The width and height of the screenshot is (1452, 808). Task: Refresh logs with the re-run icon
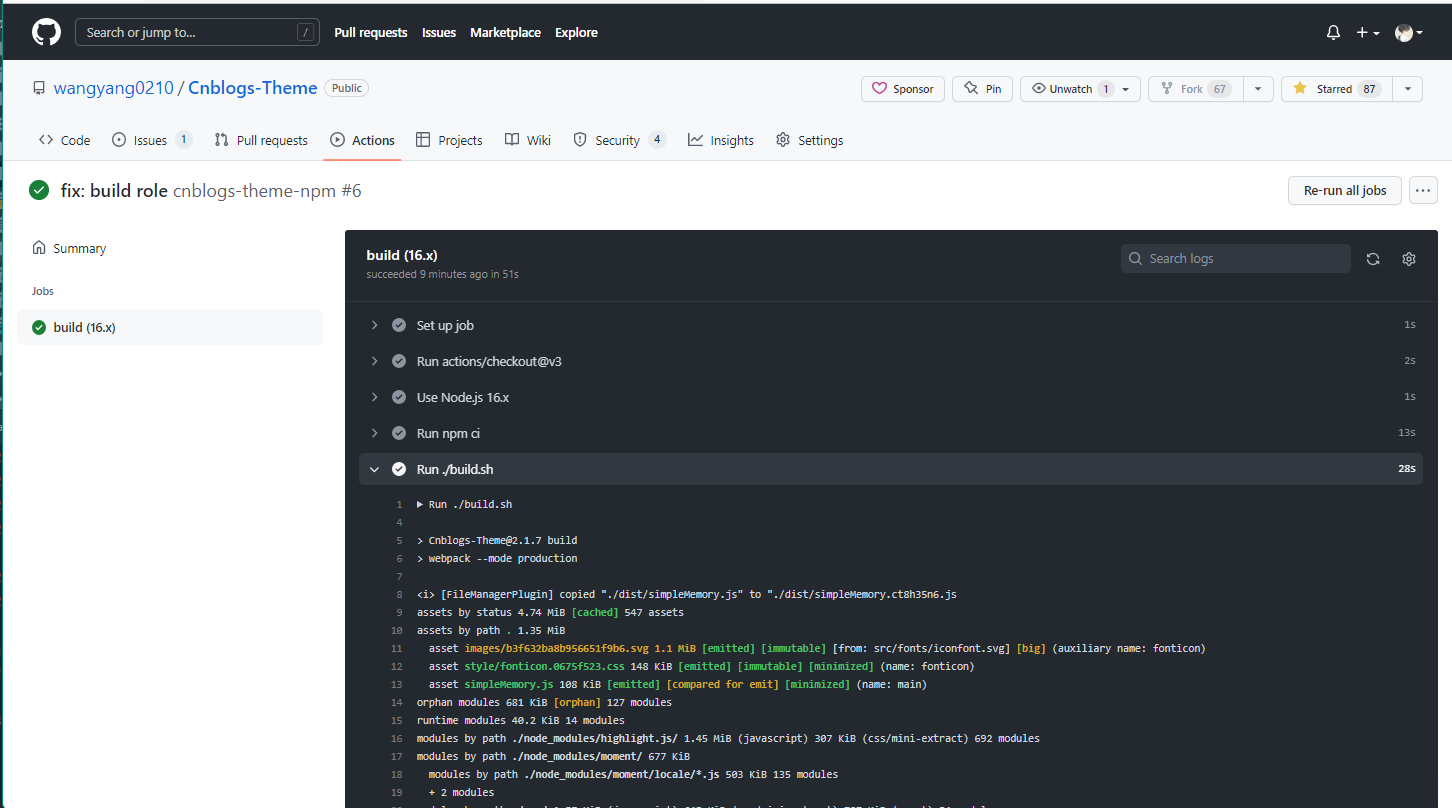click(1373, 259)
